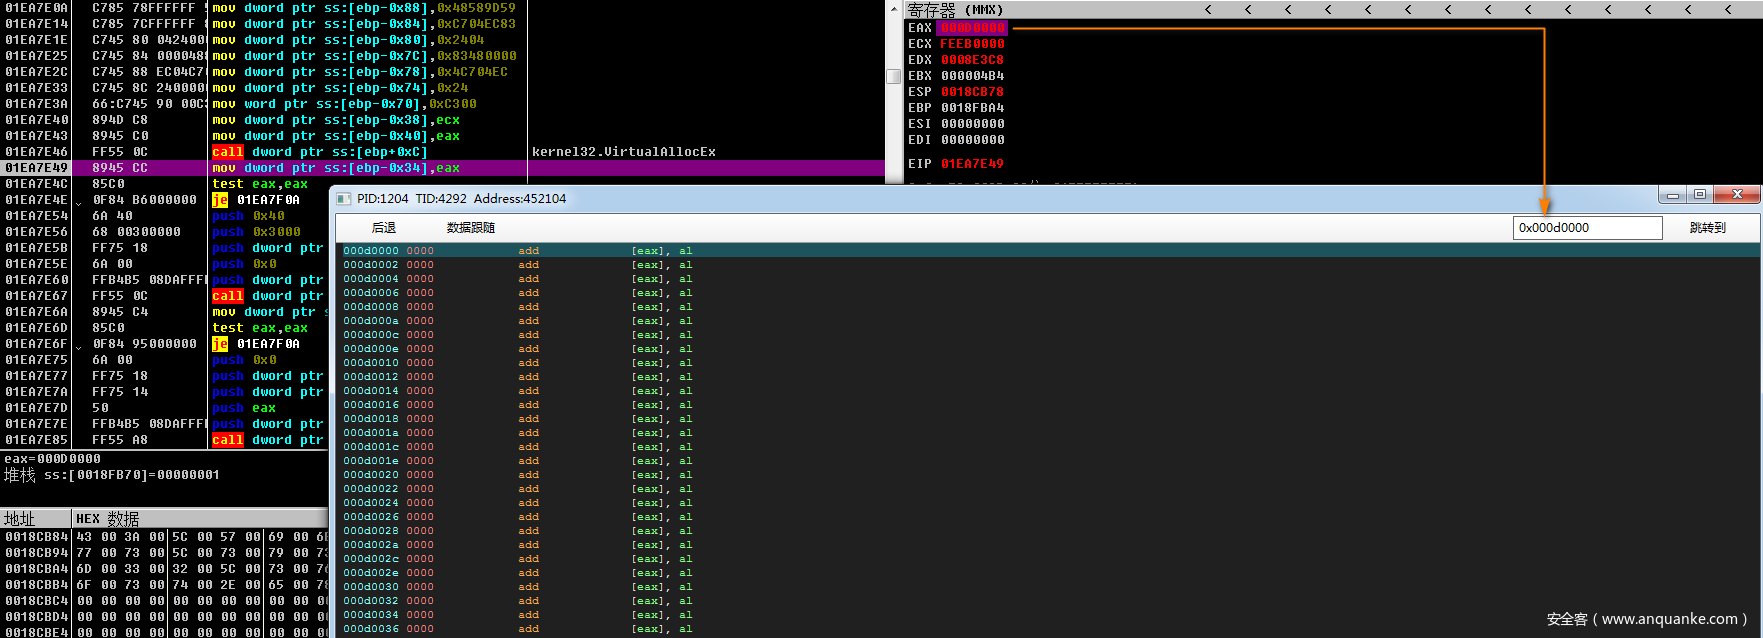Grab the disassembly pane scrollbar thumb
Screen dimensions: 1763x638
pos(893,76)
